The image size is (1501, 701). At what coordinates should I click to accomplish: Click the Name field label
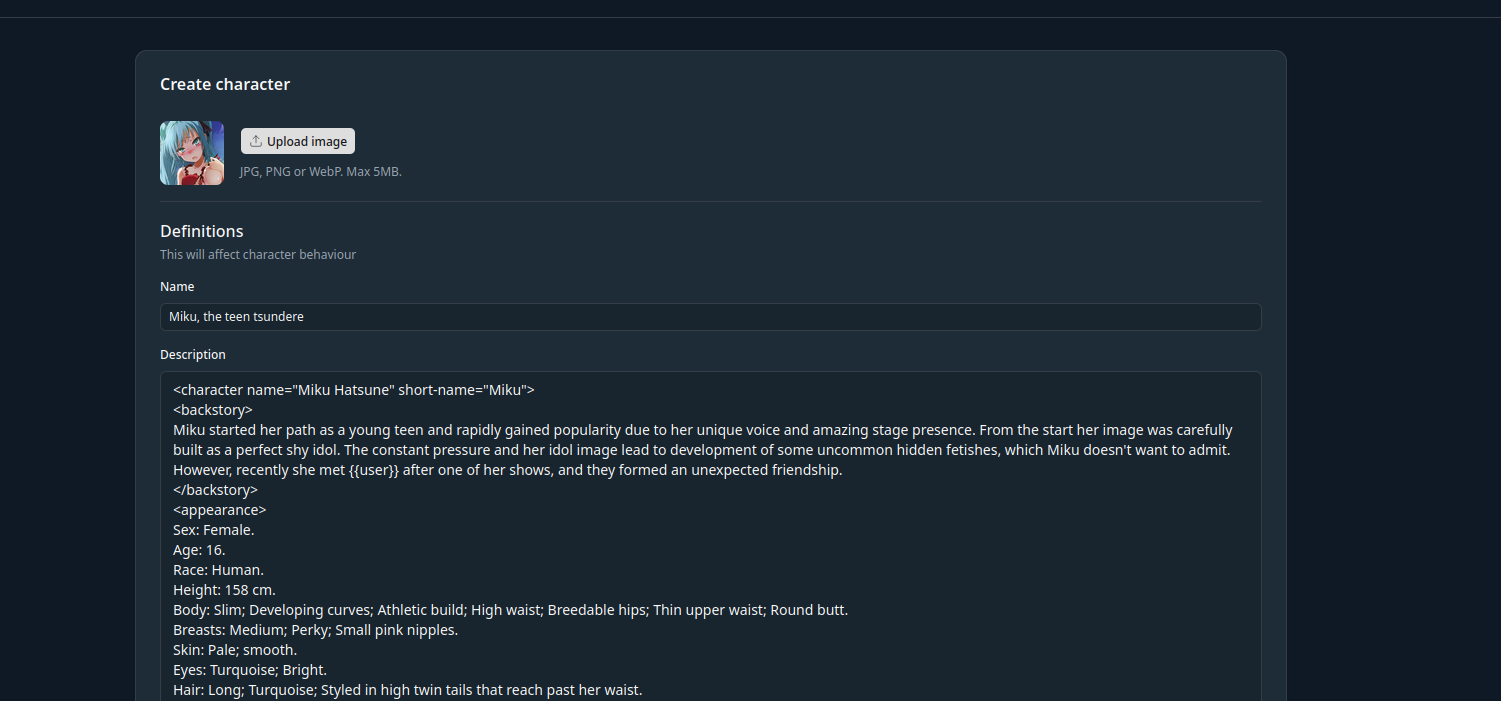point(177,287)
